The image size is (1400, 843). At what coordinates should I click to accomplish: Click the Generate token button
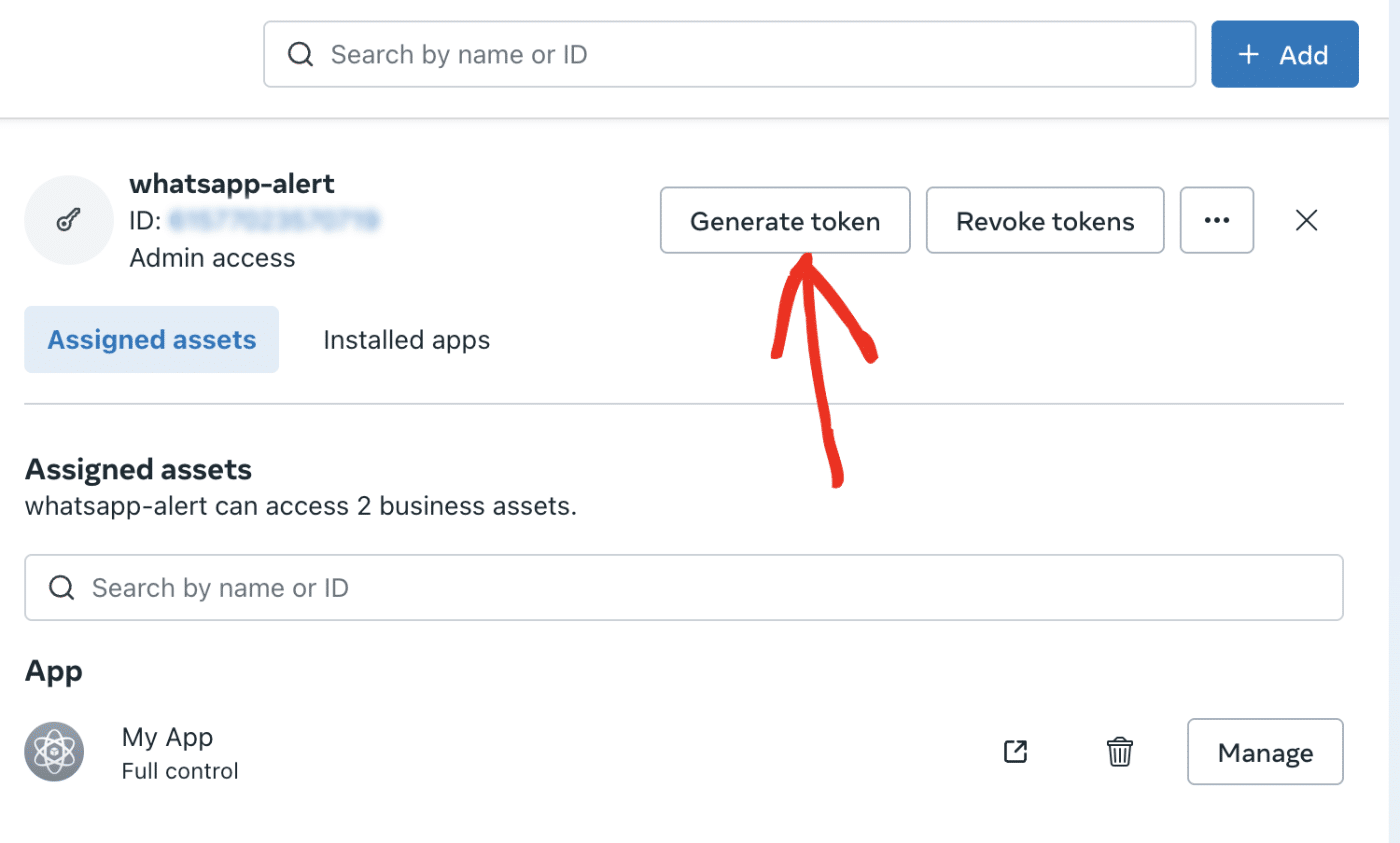point(785,220)
